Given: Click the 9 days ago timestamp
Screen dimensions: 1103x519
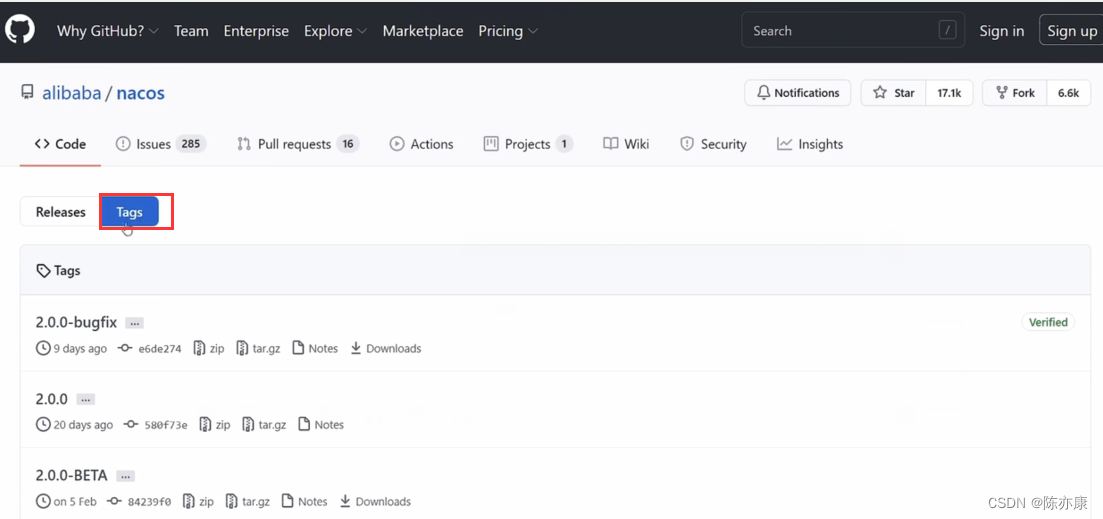Looking at the screenshot, I should pos(72,348).
